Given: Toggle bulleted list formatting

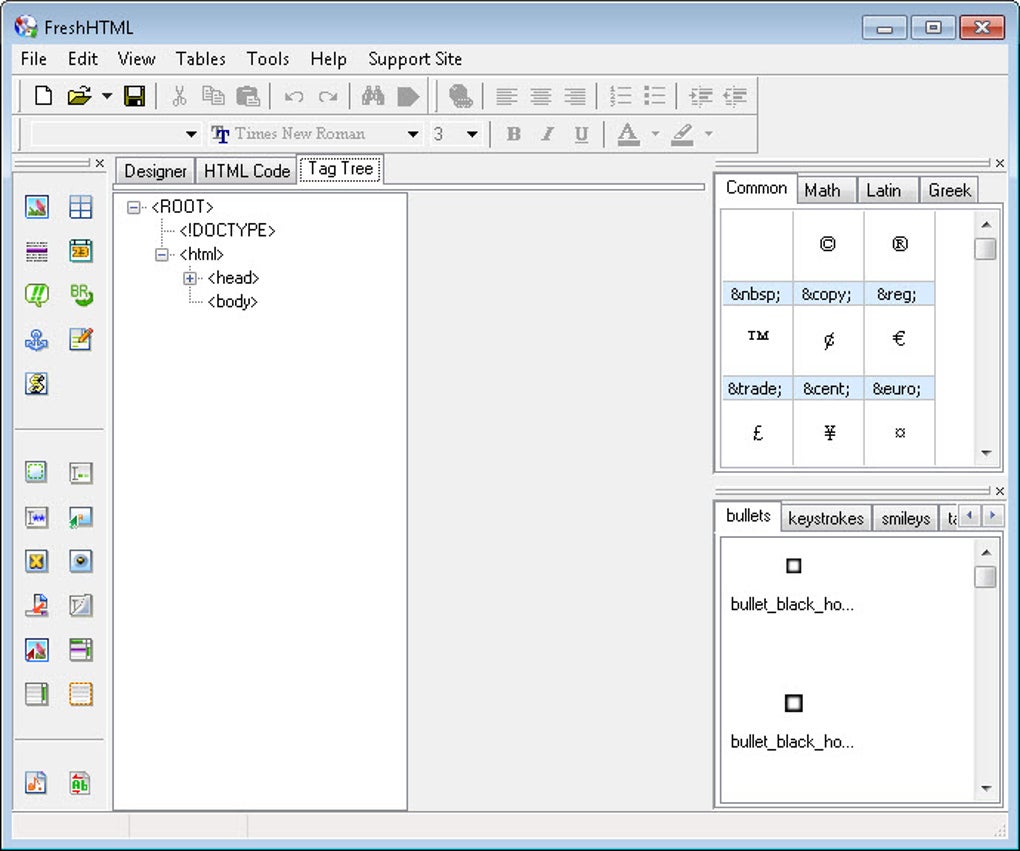Looking at the screenshot, I should 654,96.
